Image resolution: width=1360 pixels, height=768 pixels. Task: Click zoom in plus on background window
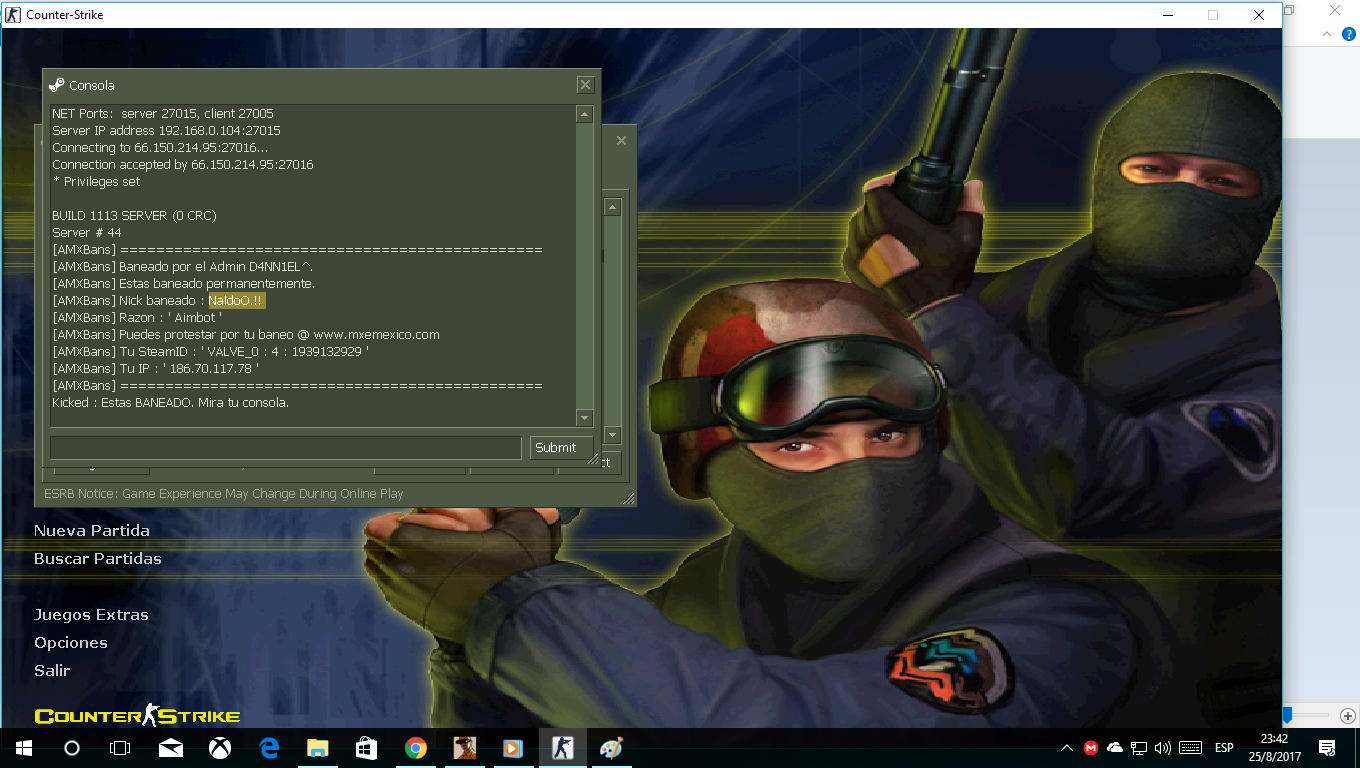tap(1348, 715)
